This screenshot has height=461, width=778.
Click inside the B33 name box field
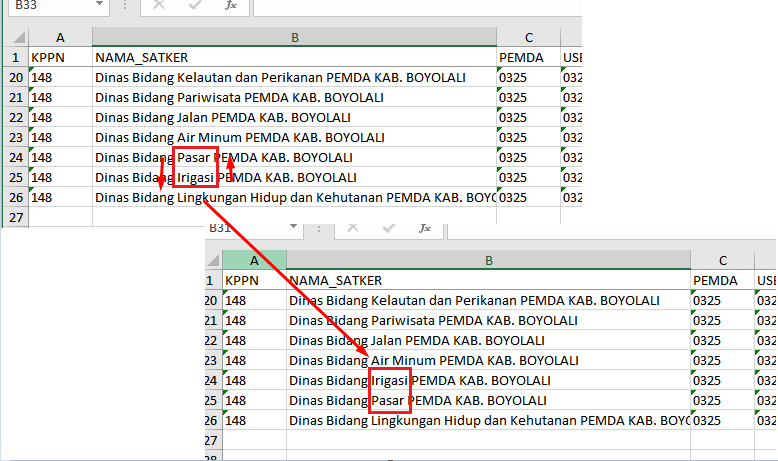pyautogui.click(x=45, y=6)
